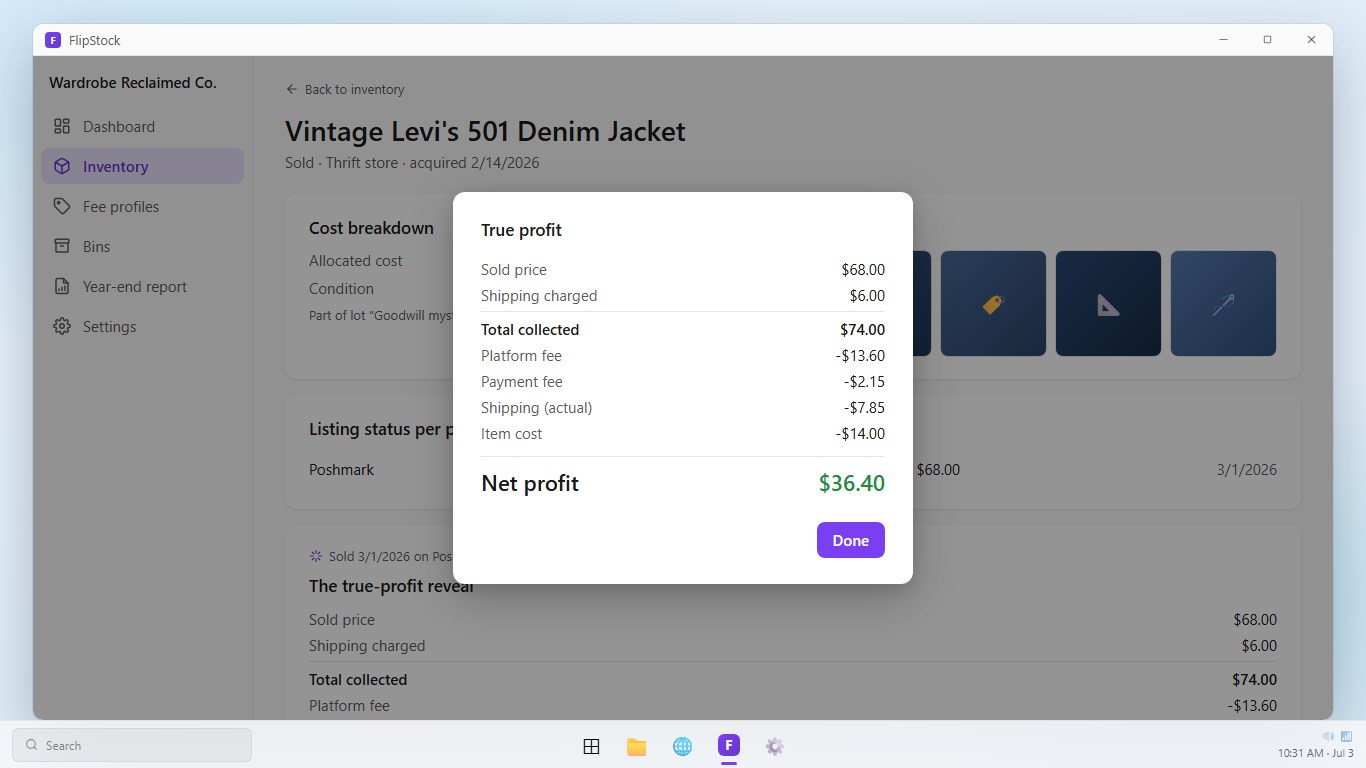Click the Inventory cube icon
Image resolution: width=1366 pixels, height=768 pixels.
(62, 166)
